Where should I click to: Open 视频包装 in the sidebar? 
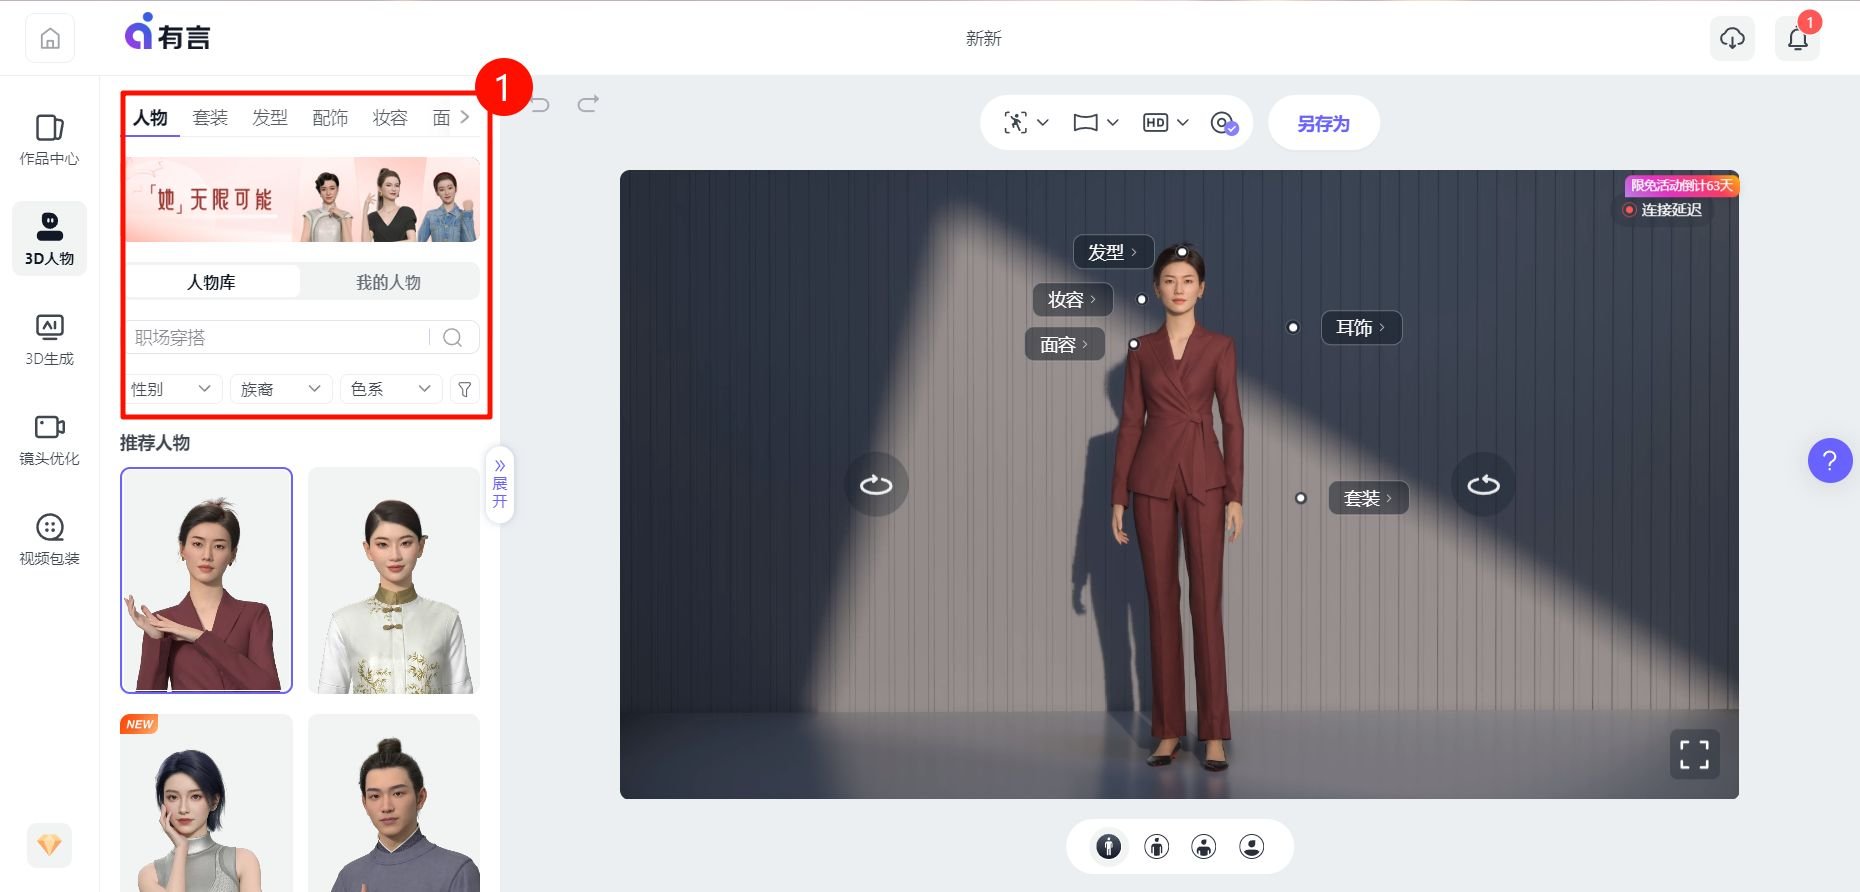(49, 539)
